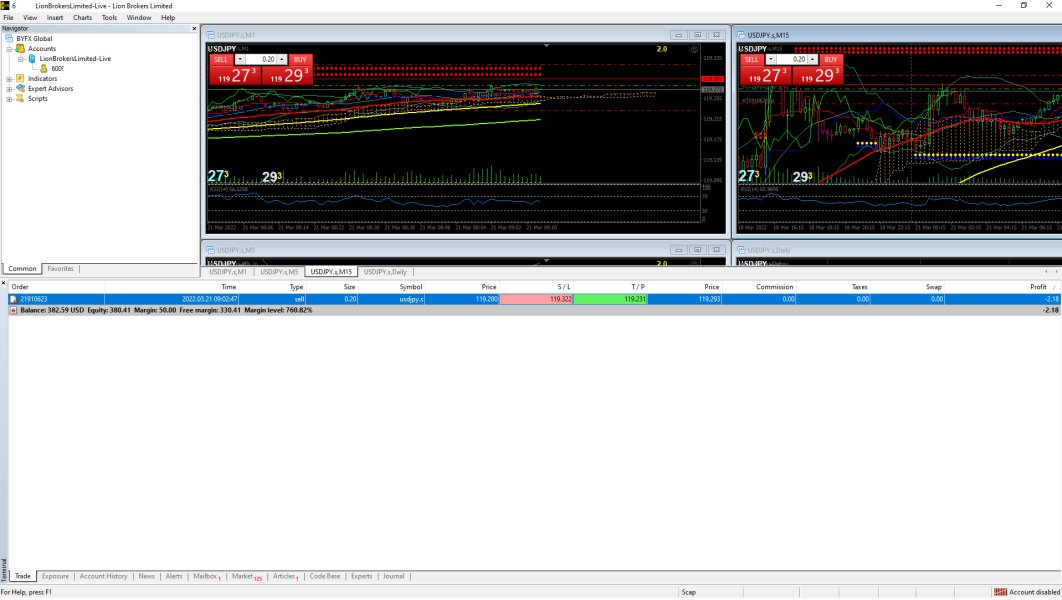Click the order 21910623 sell order icon
This screenshot has height=600, width=1062.
(13, 299)
